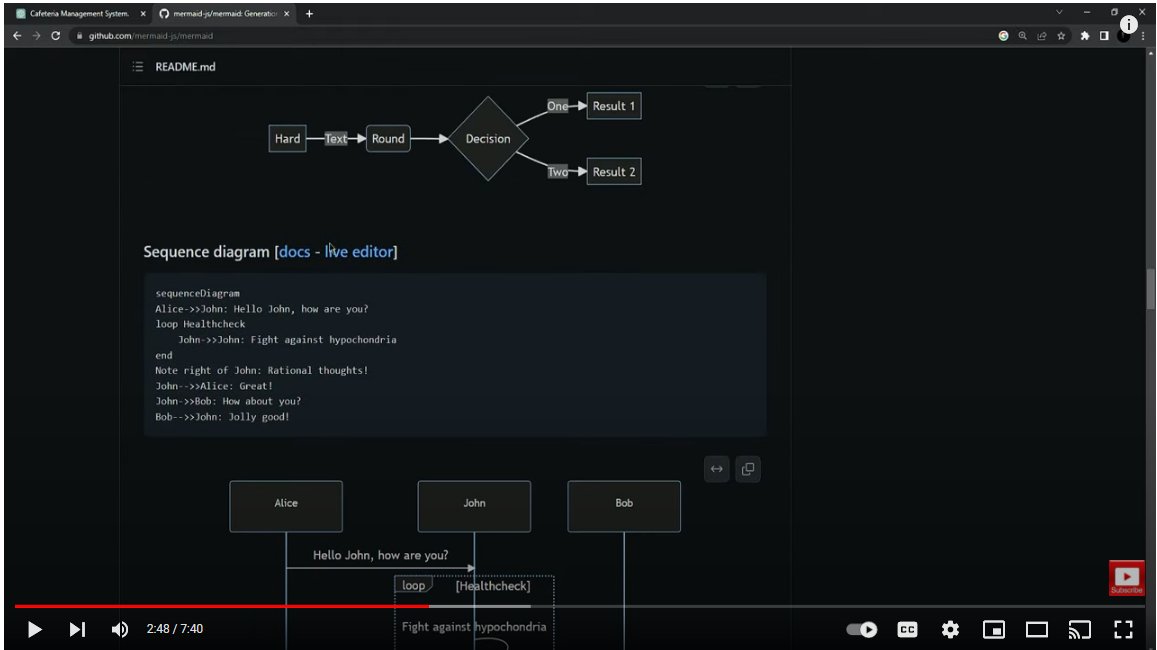Open the browser three-dot menu

click(x=1146, y=35)
